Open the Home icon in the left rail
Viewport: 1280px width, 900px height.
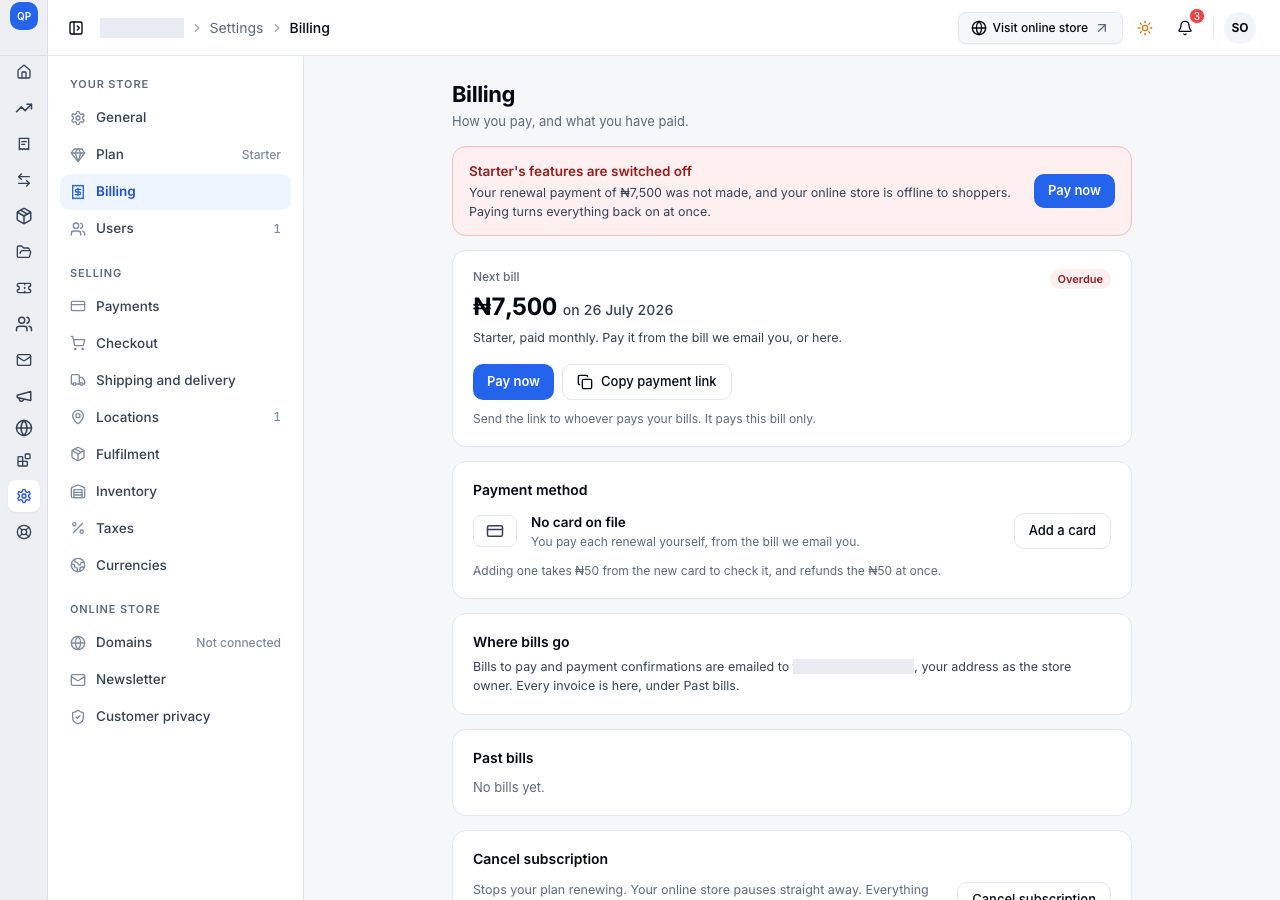pyautogui.click(x=24, y=72)
